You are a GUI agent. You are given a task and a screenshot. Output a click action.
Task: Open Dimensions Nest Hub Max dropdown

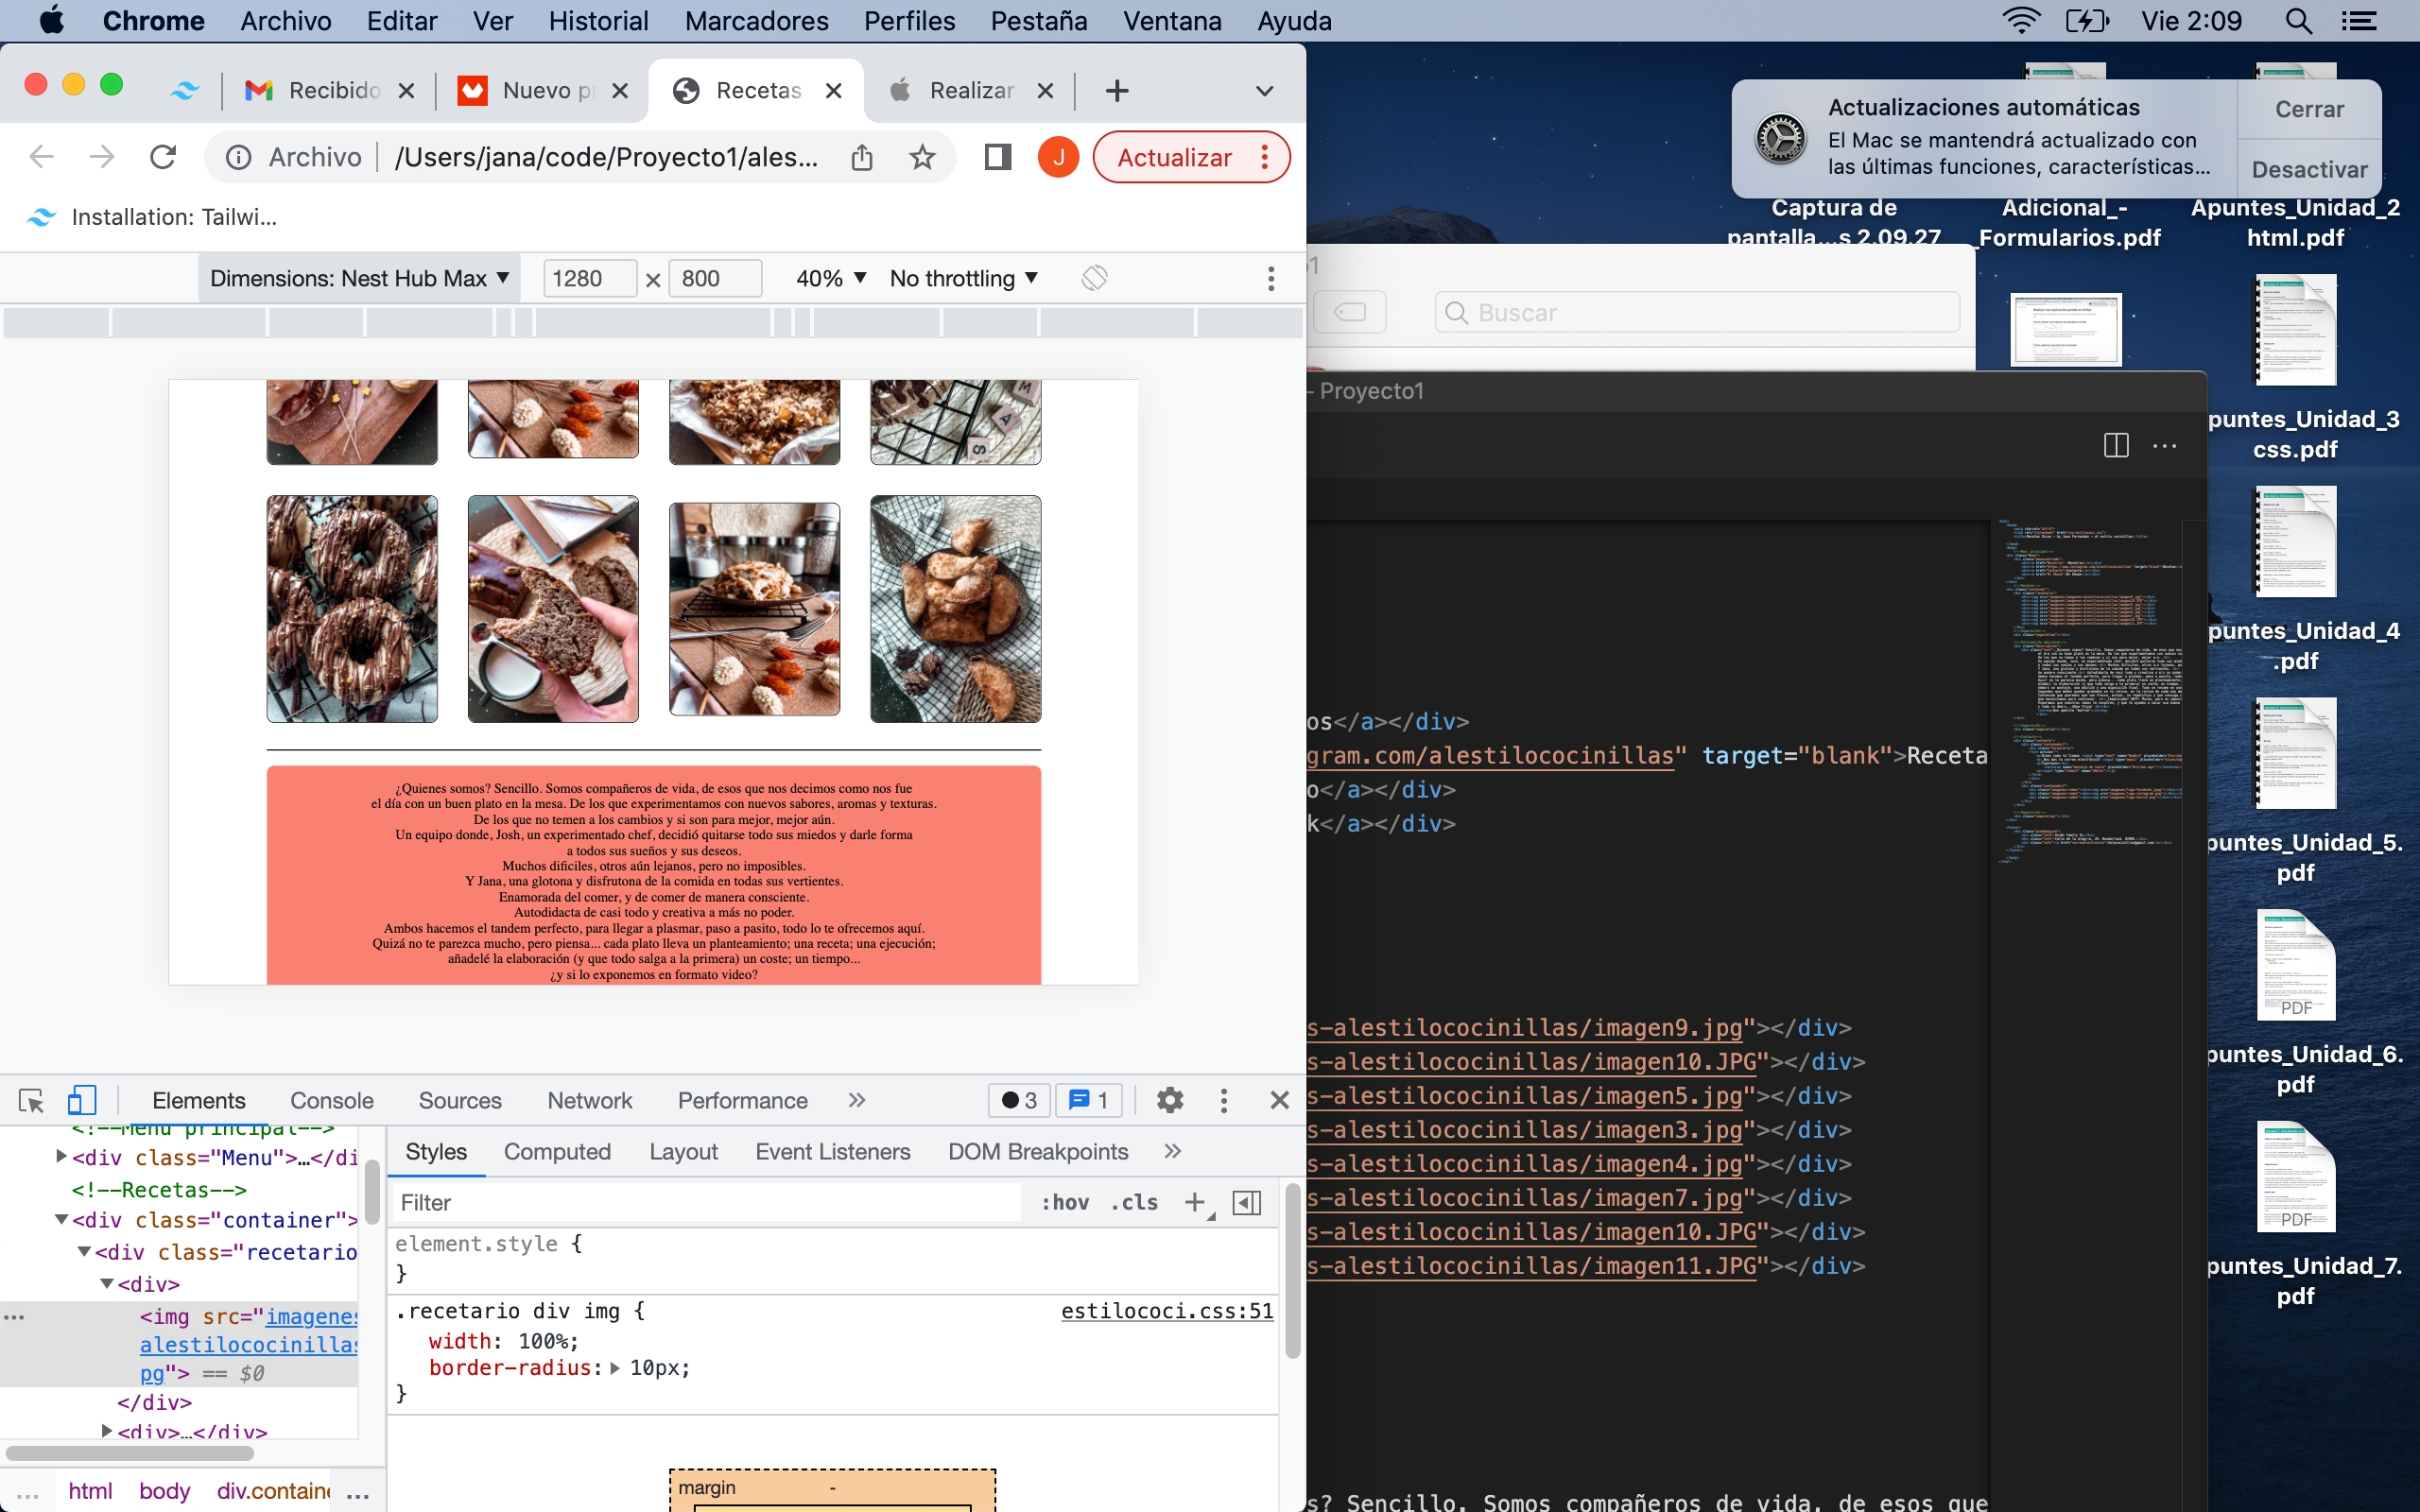tap(359, 278)
